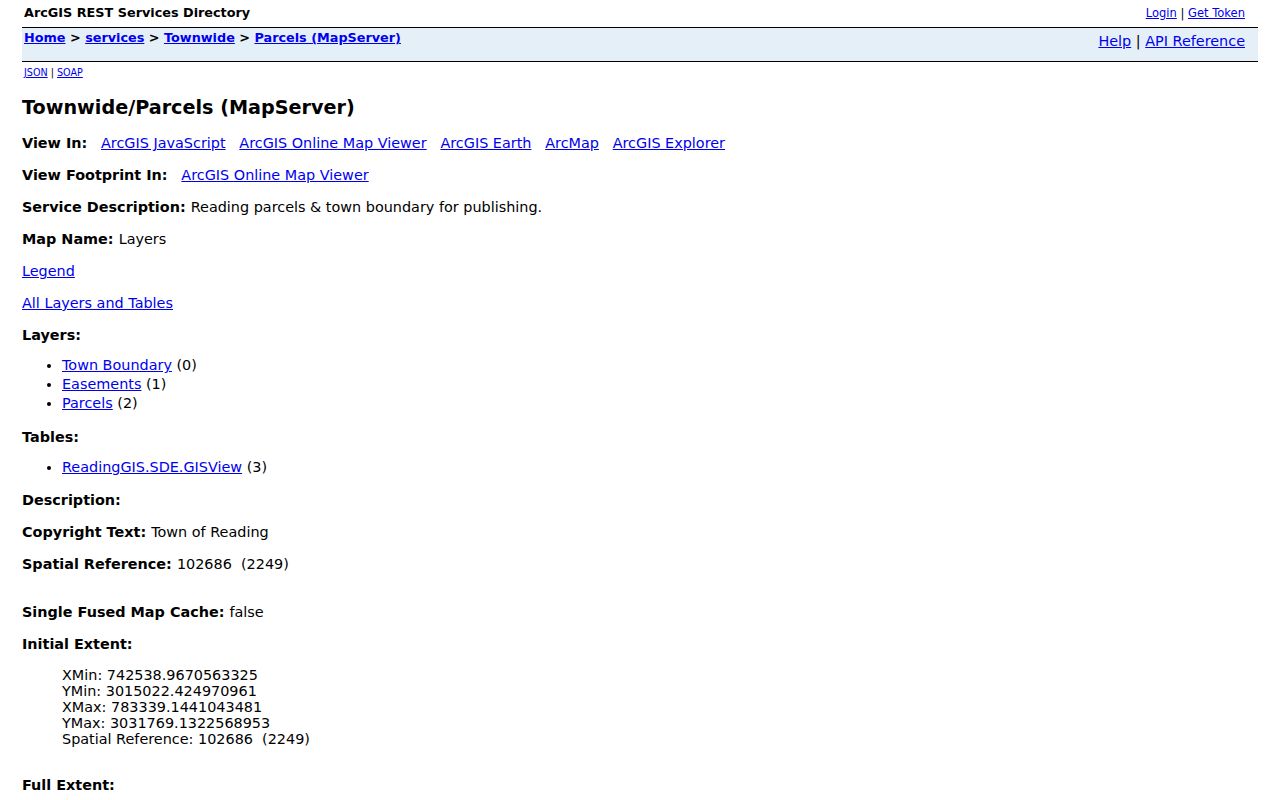This screenshot has height=800, width=1280.
Task: Click the YMin value 3015022.424970961
Action: (x=181, y=691)
